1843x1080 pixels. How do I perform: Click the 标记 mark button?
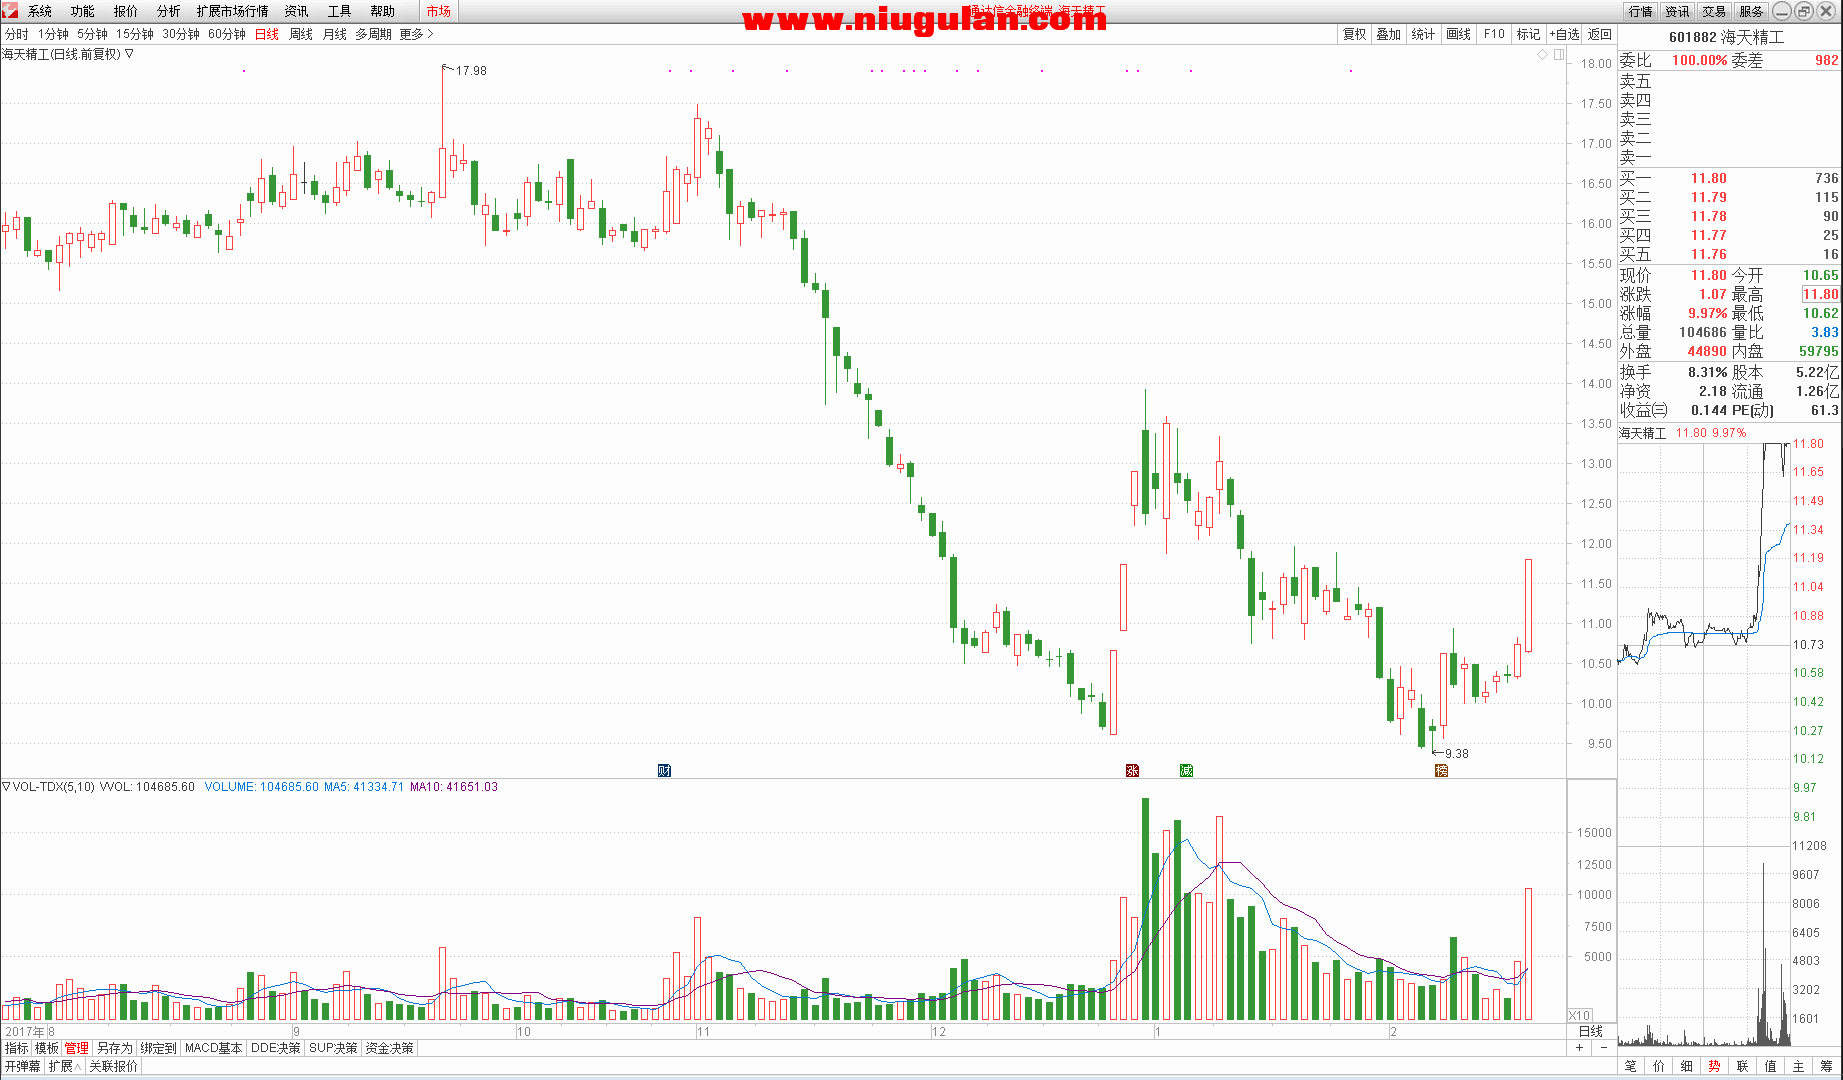click(1529, 34)
